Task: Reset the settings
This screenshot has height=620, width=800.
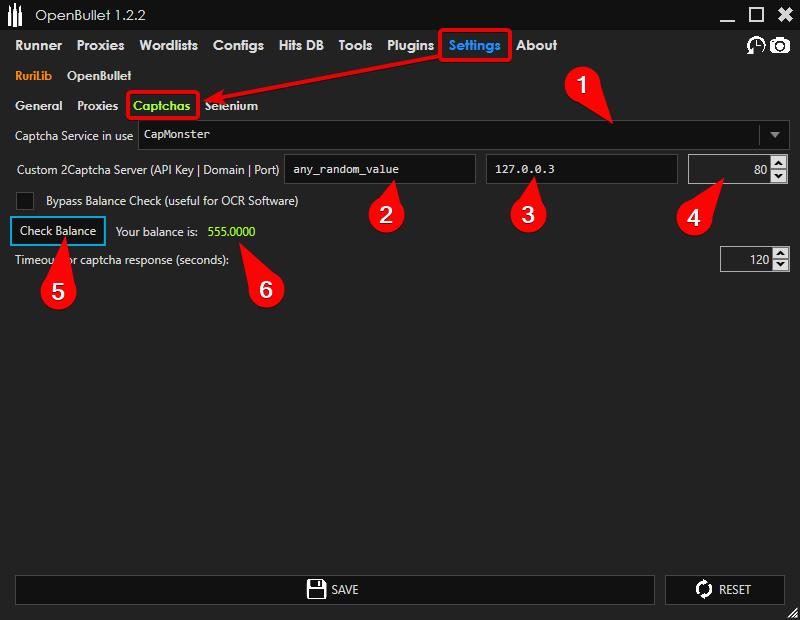Action: pos(724,589)
